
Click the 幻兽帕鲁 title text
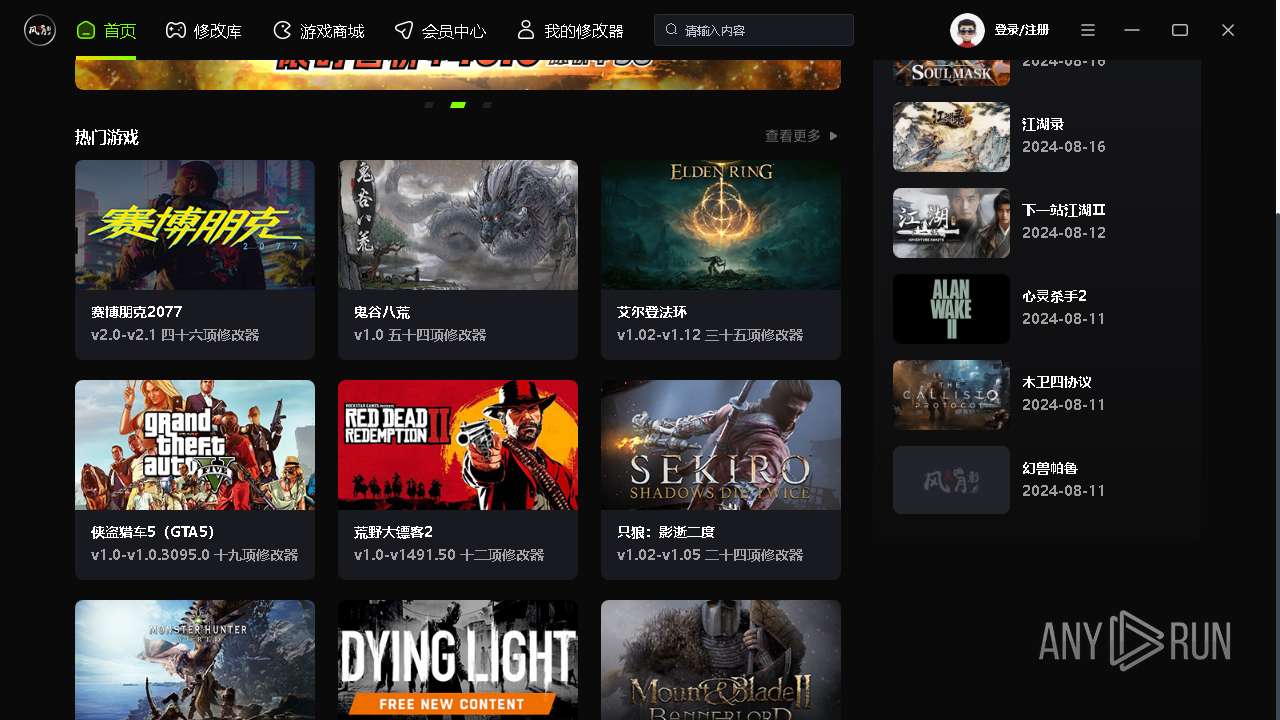(1050, 468)
